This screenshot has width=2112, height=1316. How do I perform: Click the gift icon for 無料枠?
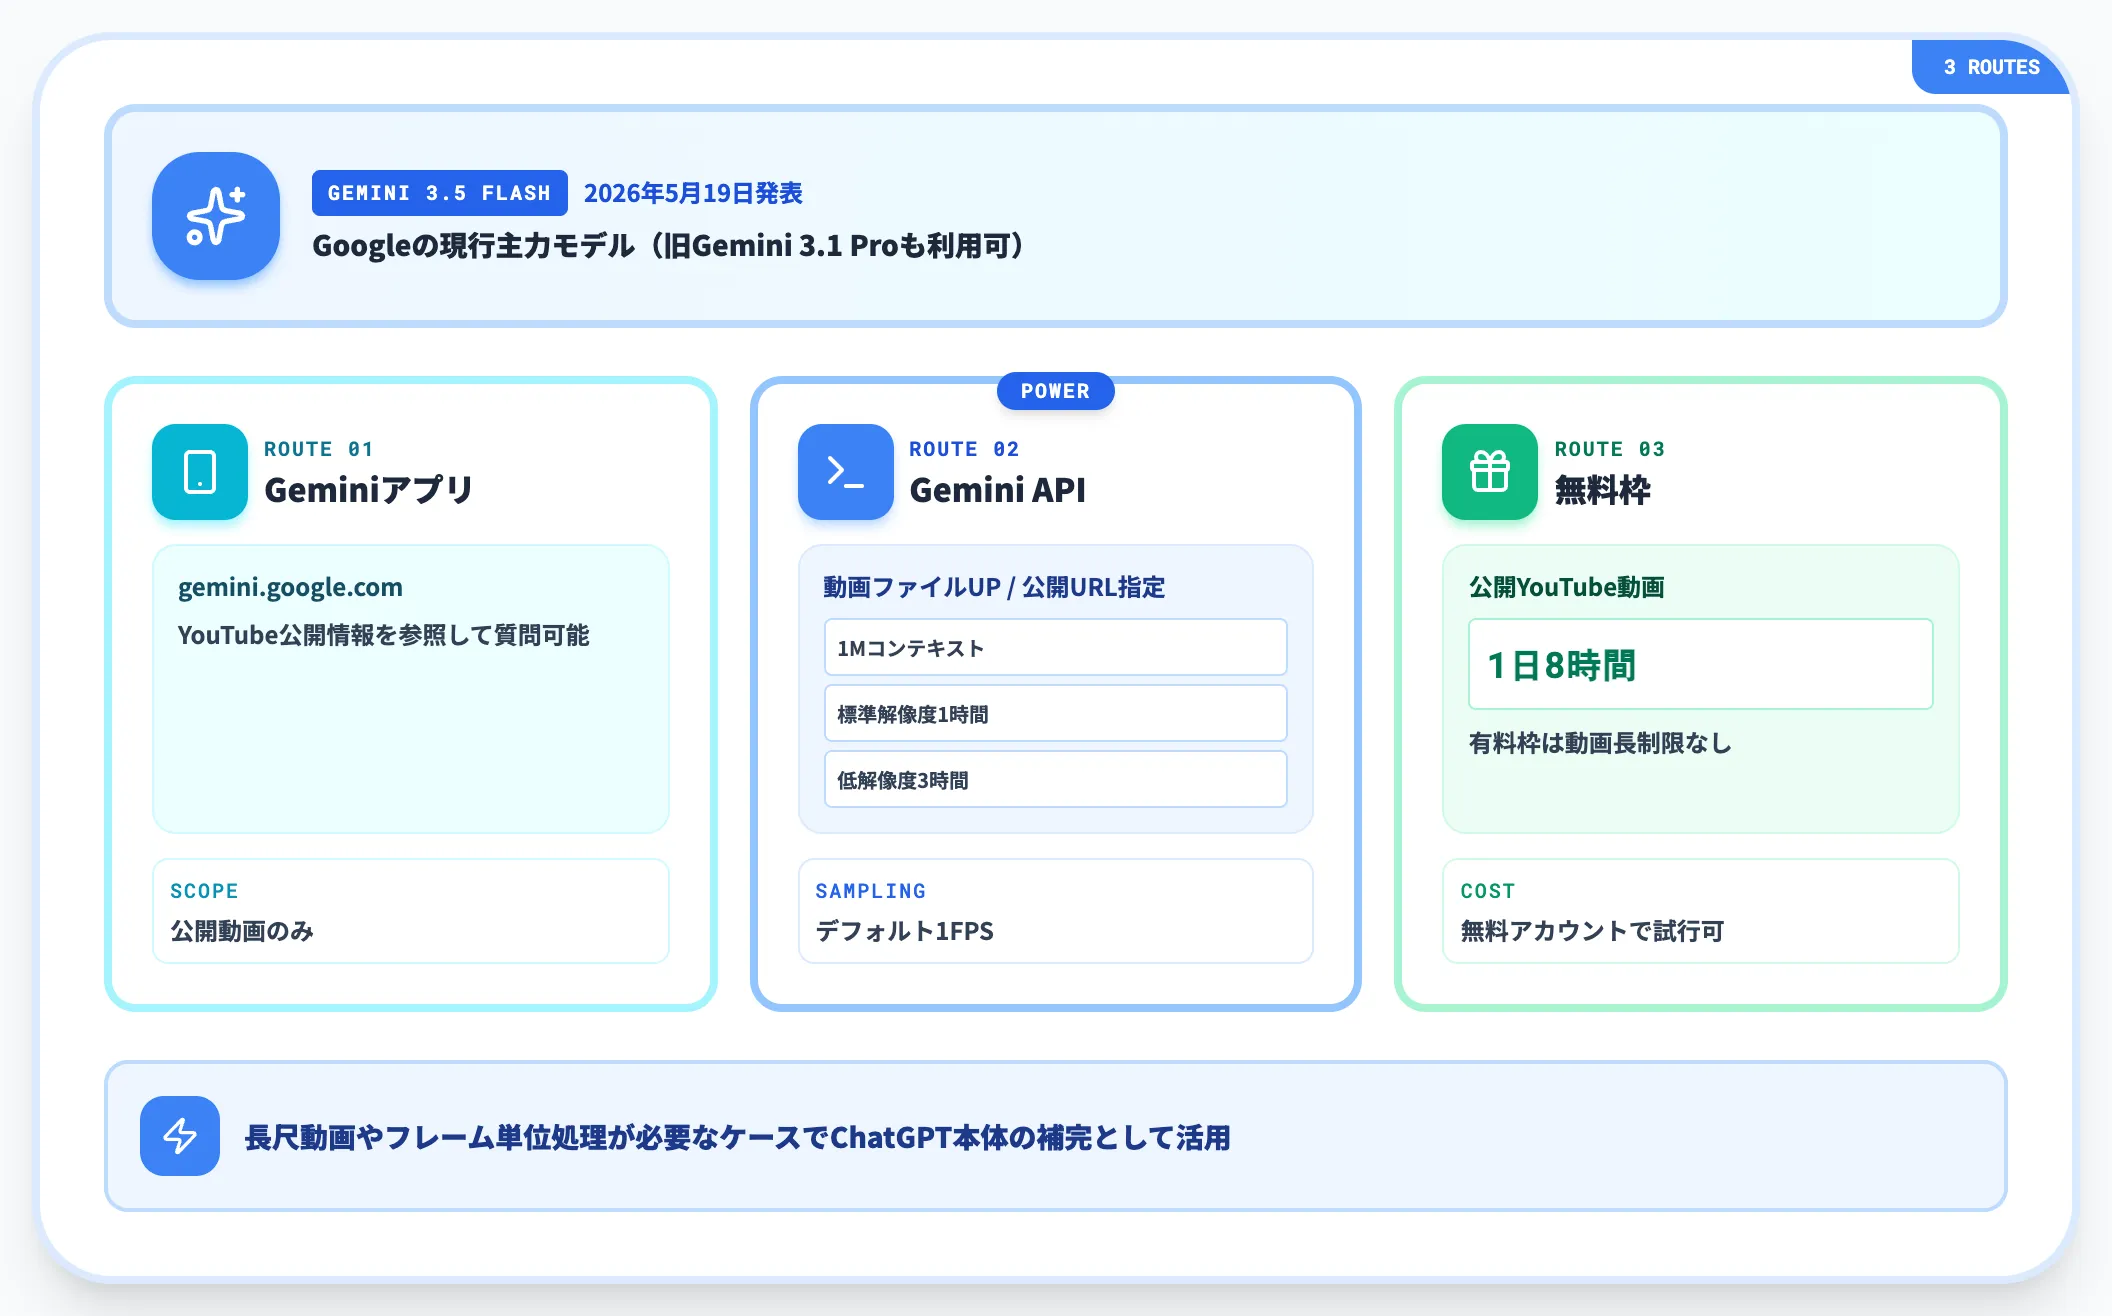click(1490, 472)
